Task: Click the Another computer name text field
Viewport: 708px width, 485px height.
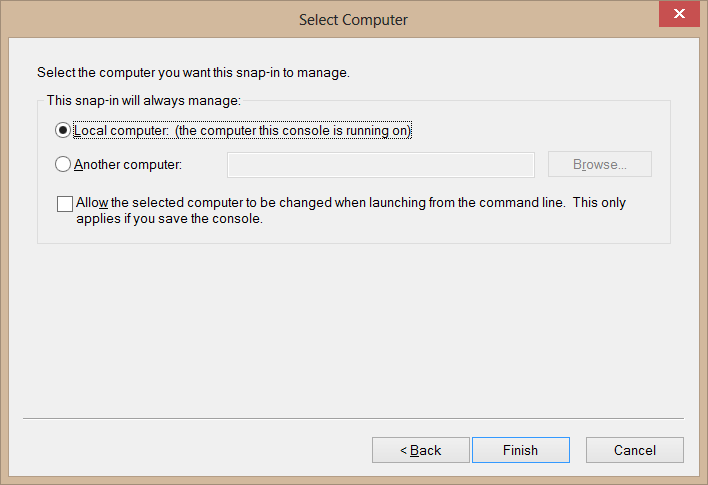Action: point(381,164)
